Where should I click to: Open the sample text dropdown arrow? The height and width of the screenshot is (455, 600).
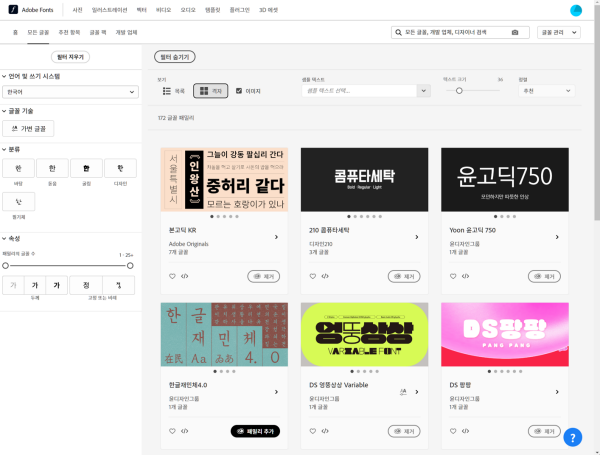(424, 91)
